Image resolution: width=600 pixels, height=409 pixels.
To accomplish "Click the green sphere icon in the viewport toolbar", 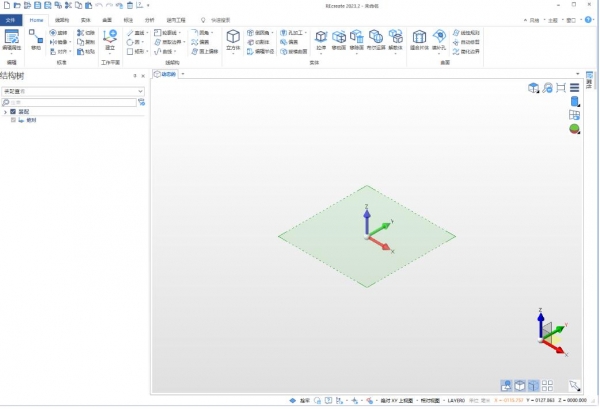I will coord(575,129).
